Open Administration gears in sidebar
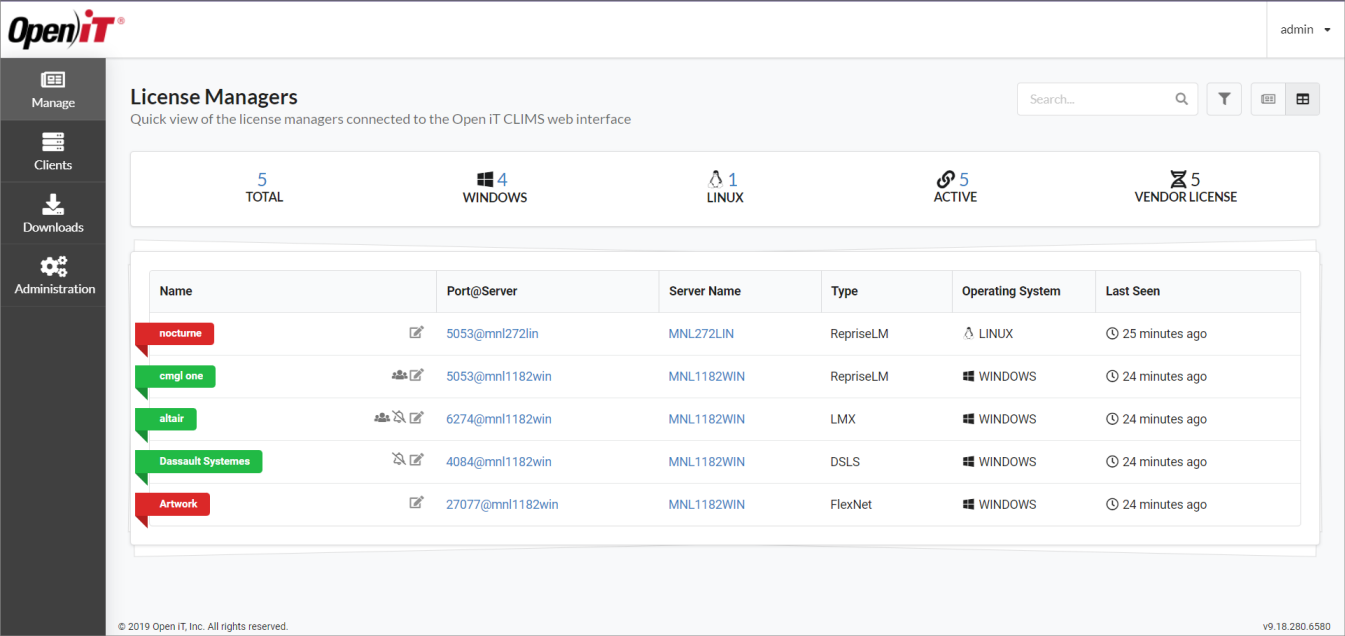The height and width of the screenshot is (636, 1345). pyautogui.click(x=53, y=276)
